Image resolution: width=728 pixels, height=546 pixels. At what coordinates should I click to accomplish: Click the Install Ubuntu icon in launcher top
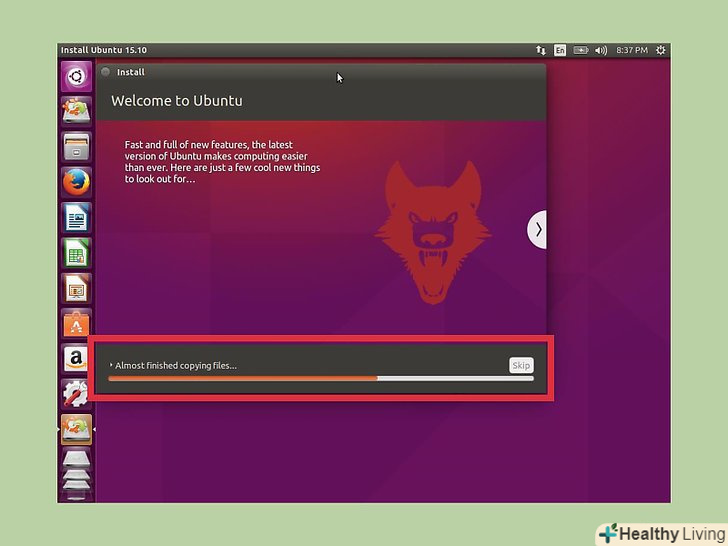pos(76,111)
